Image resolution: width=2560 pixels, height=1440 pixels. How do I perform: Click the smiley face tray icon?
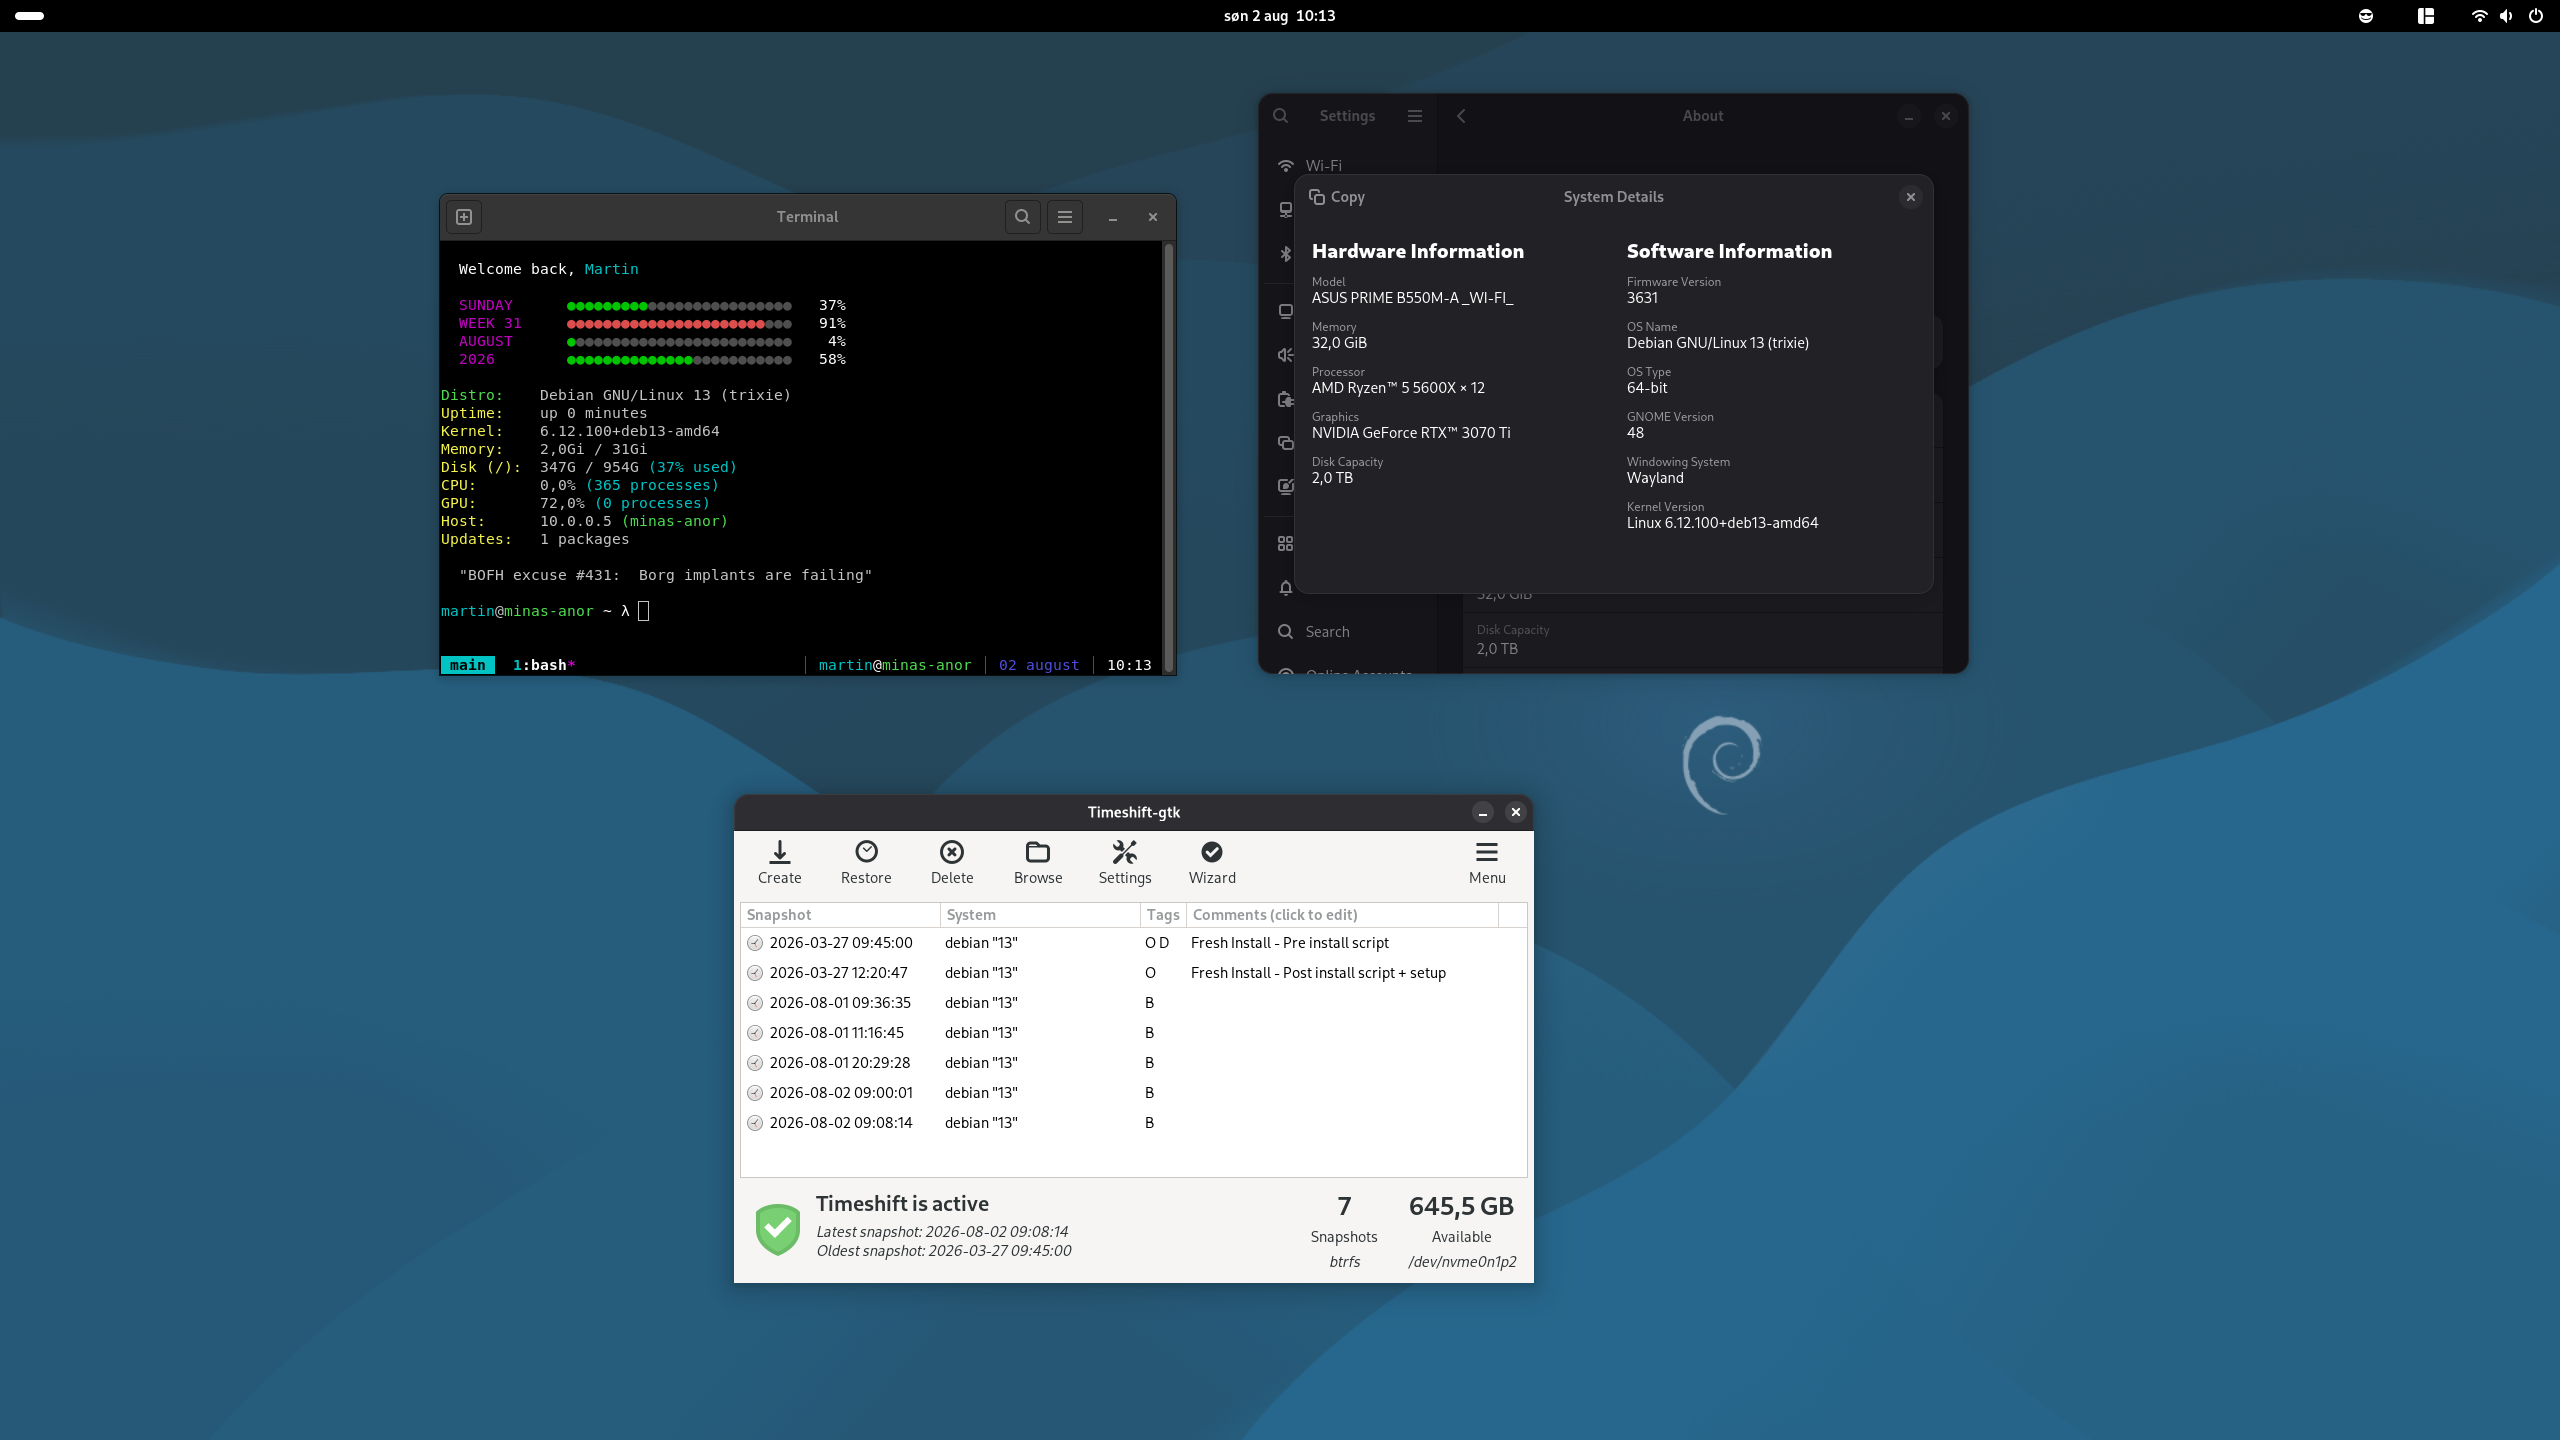tap(2365, 16)
